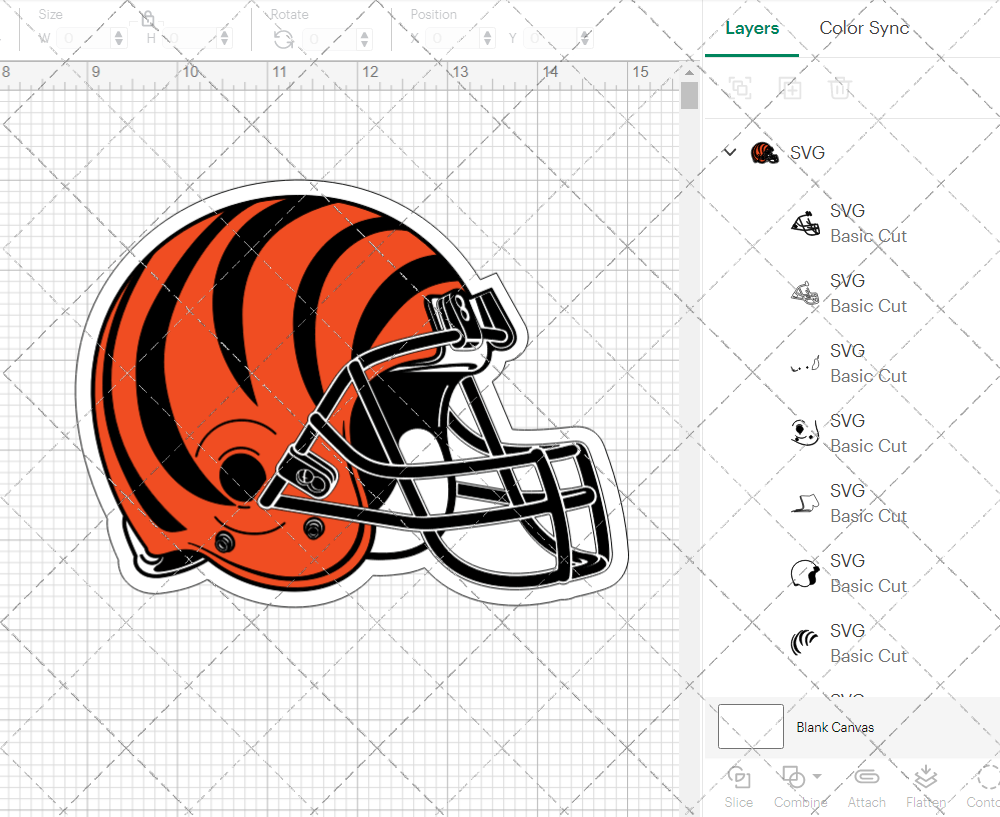Click the Bengals helmet image on canvas
Screen dimensions: 1000x817
(352, 393)
